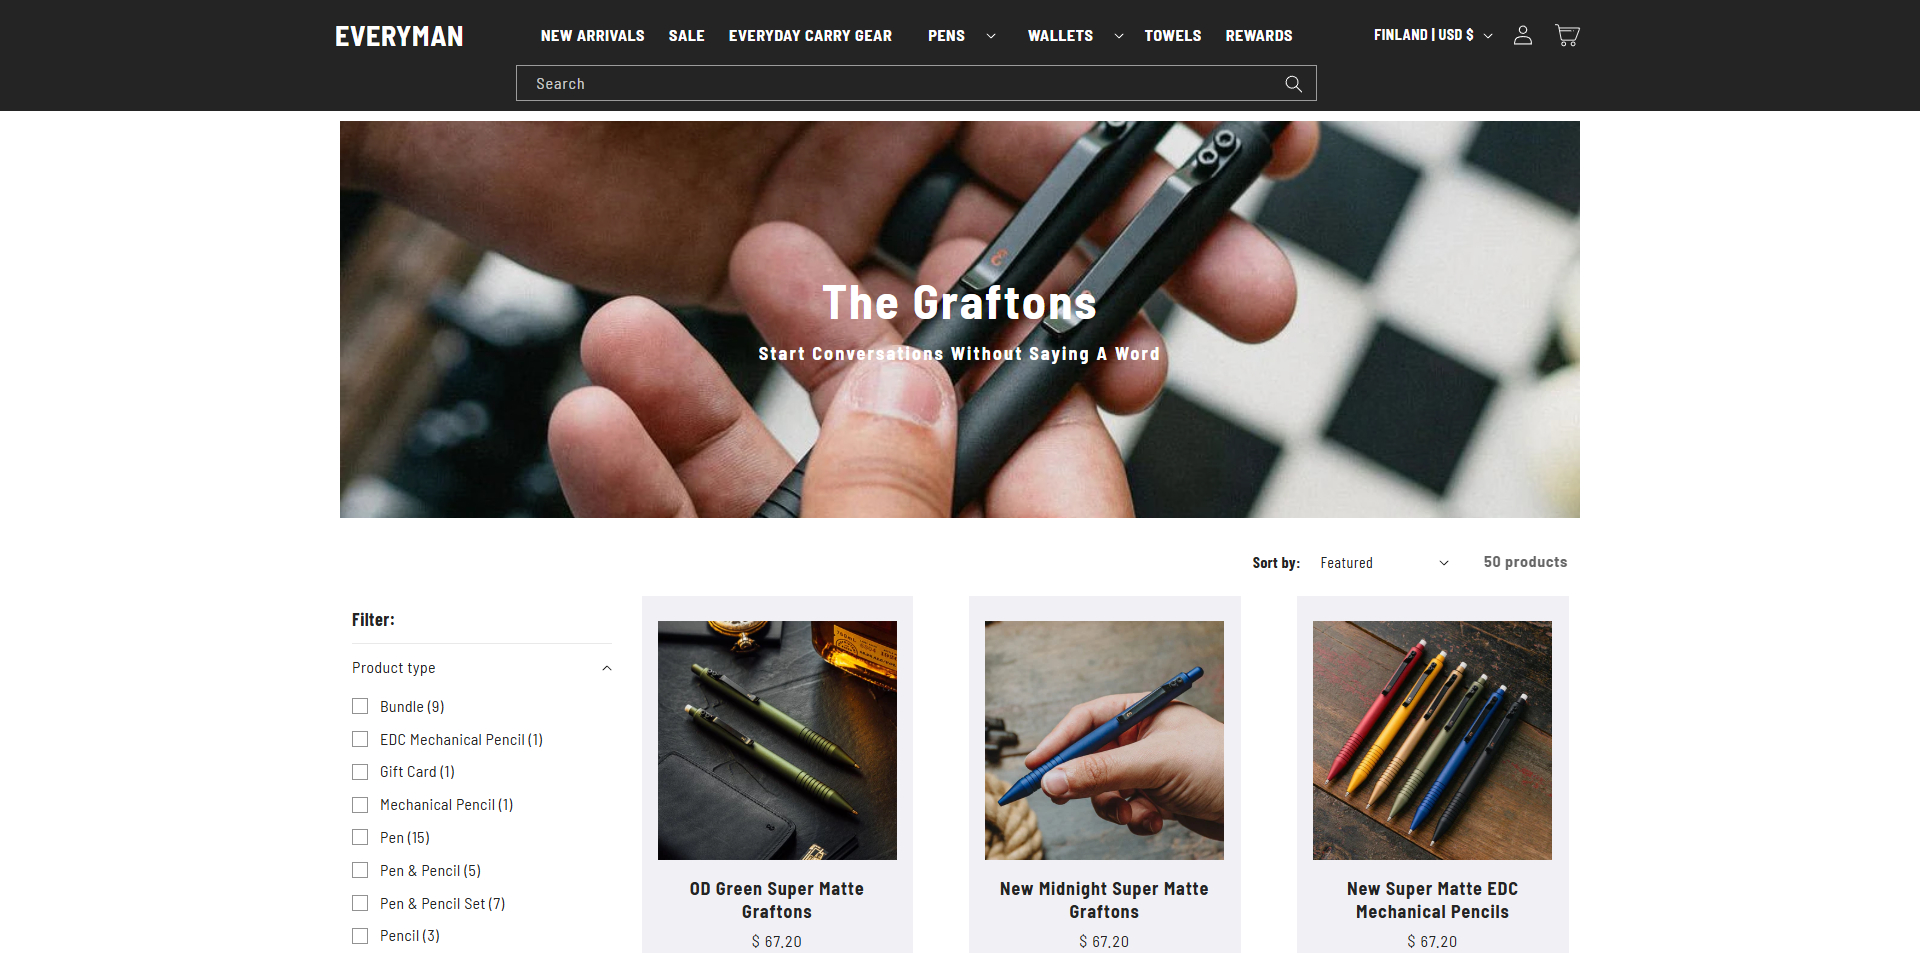Image resolution: width=1920 pixels, height=953 pixels.
Task: Enable the Gift Card filter checkbox
Action: (x=360, y=772)
